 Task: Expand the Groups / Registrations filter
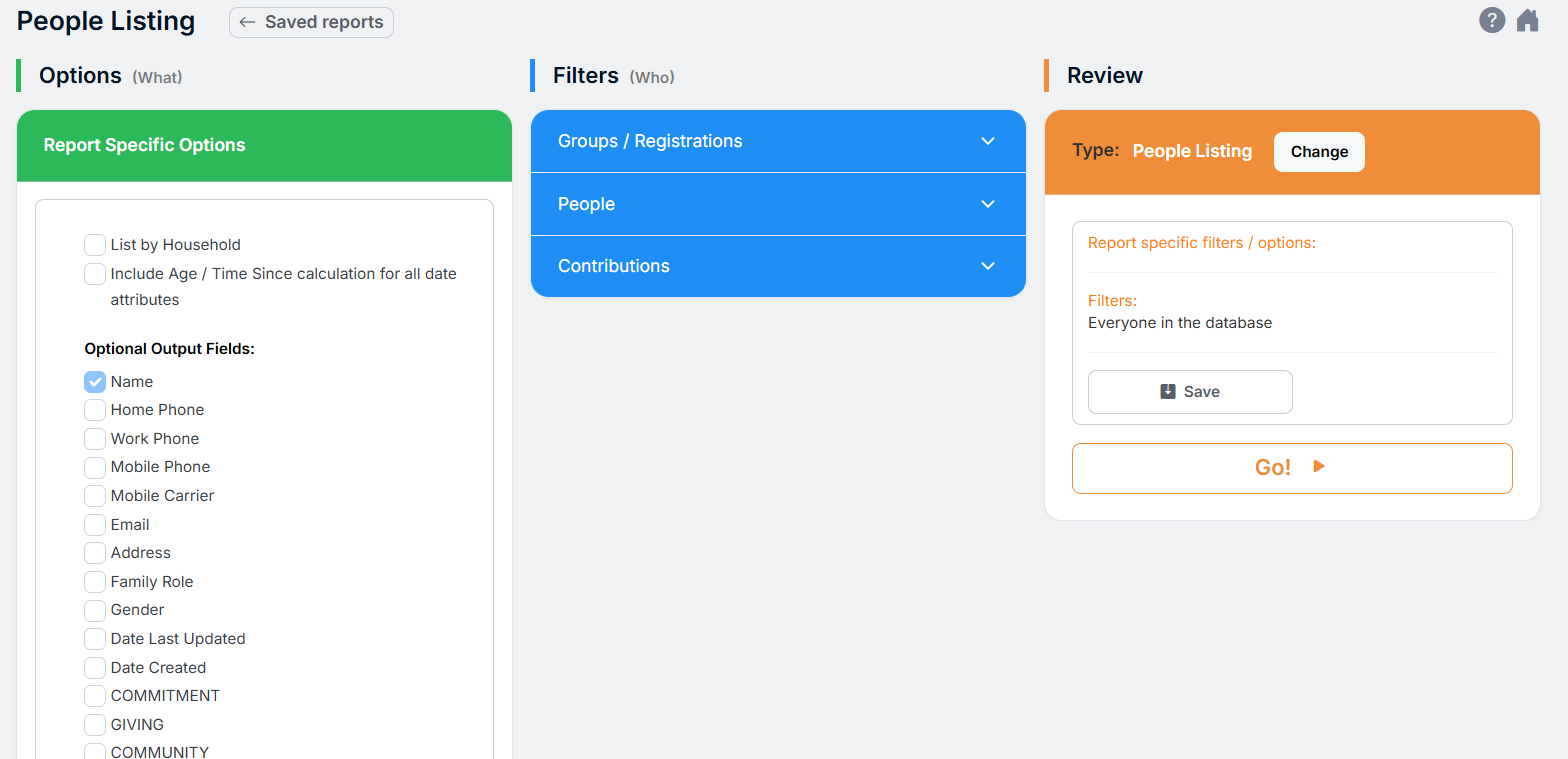tap(778, 141)
